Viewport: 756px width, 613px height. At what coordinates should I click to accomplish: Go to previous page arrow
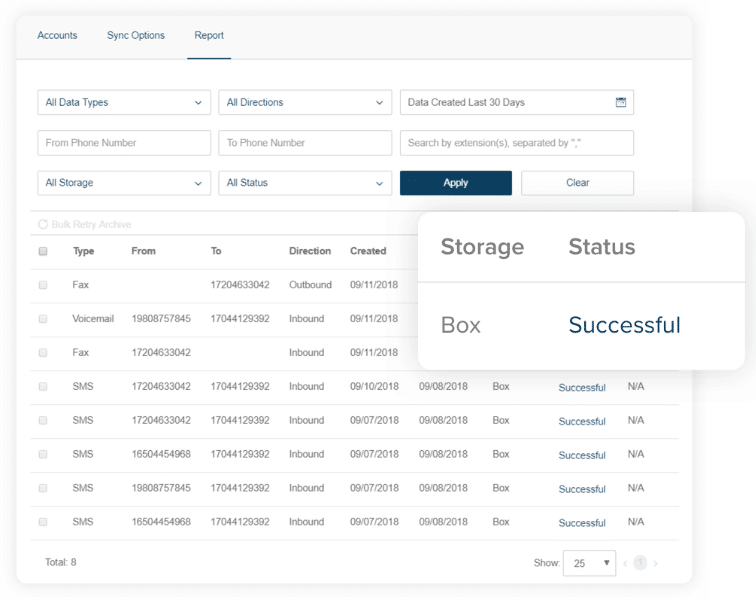pos(625,564)
